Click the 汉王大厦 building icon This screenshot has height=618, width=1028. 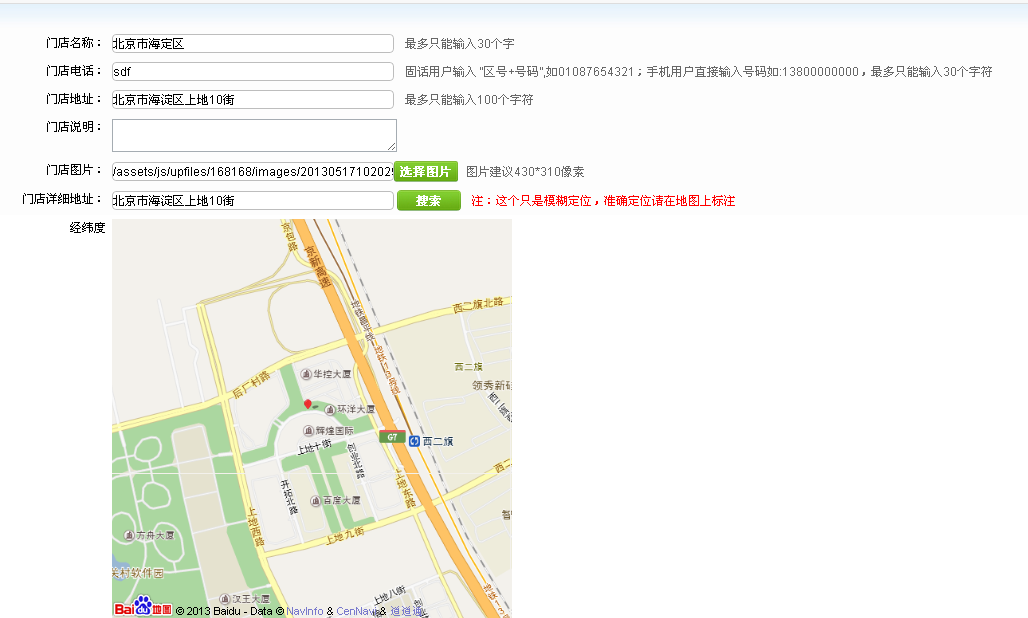click(x=224, y=598)
